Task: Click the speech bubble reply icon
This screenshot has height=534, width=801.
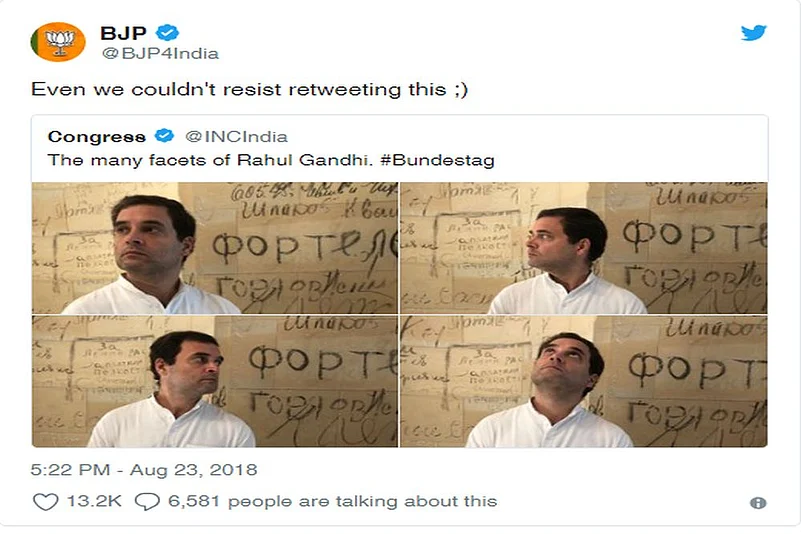Action: click(x=148, y=501)
